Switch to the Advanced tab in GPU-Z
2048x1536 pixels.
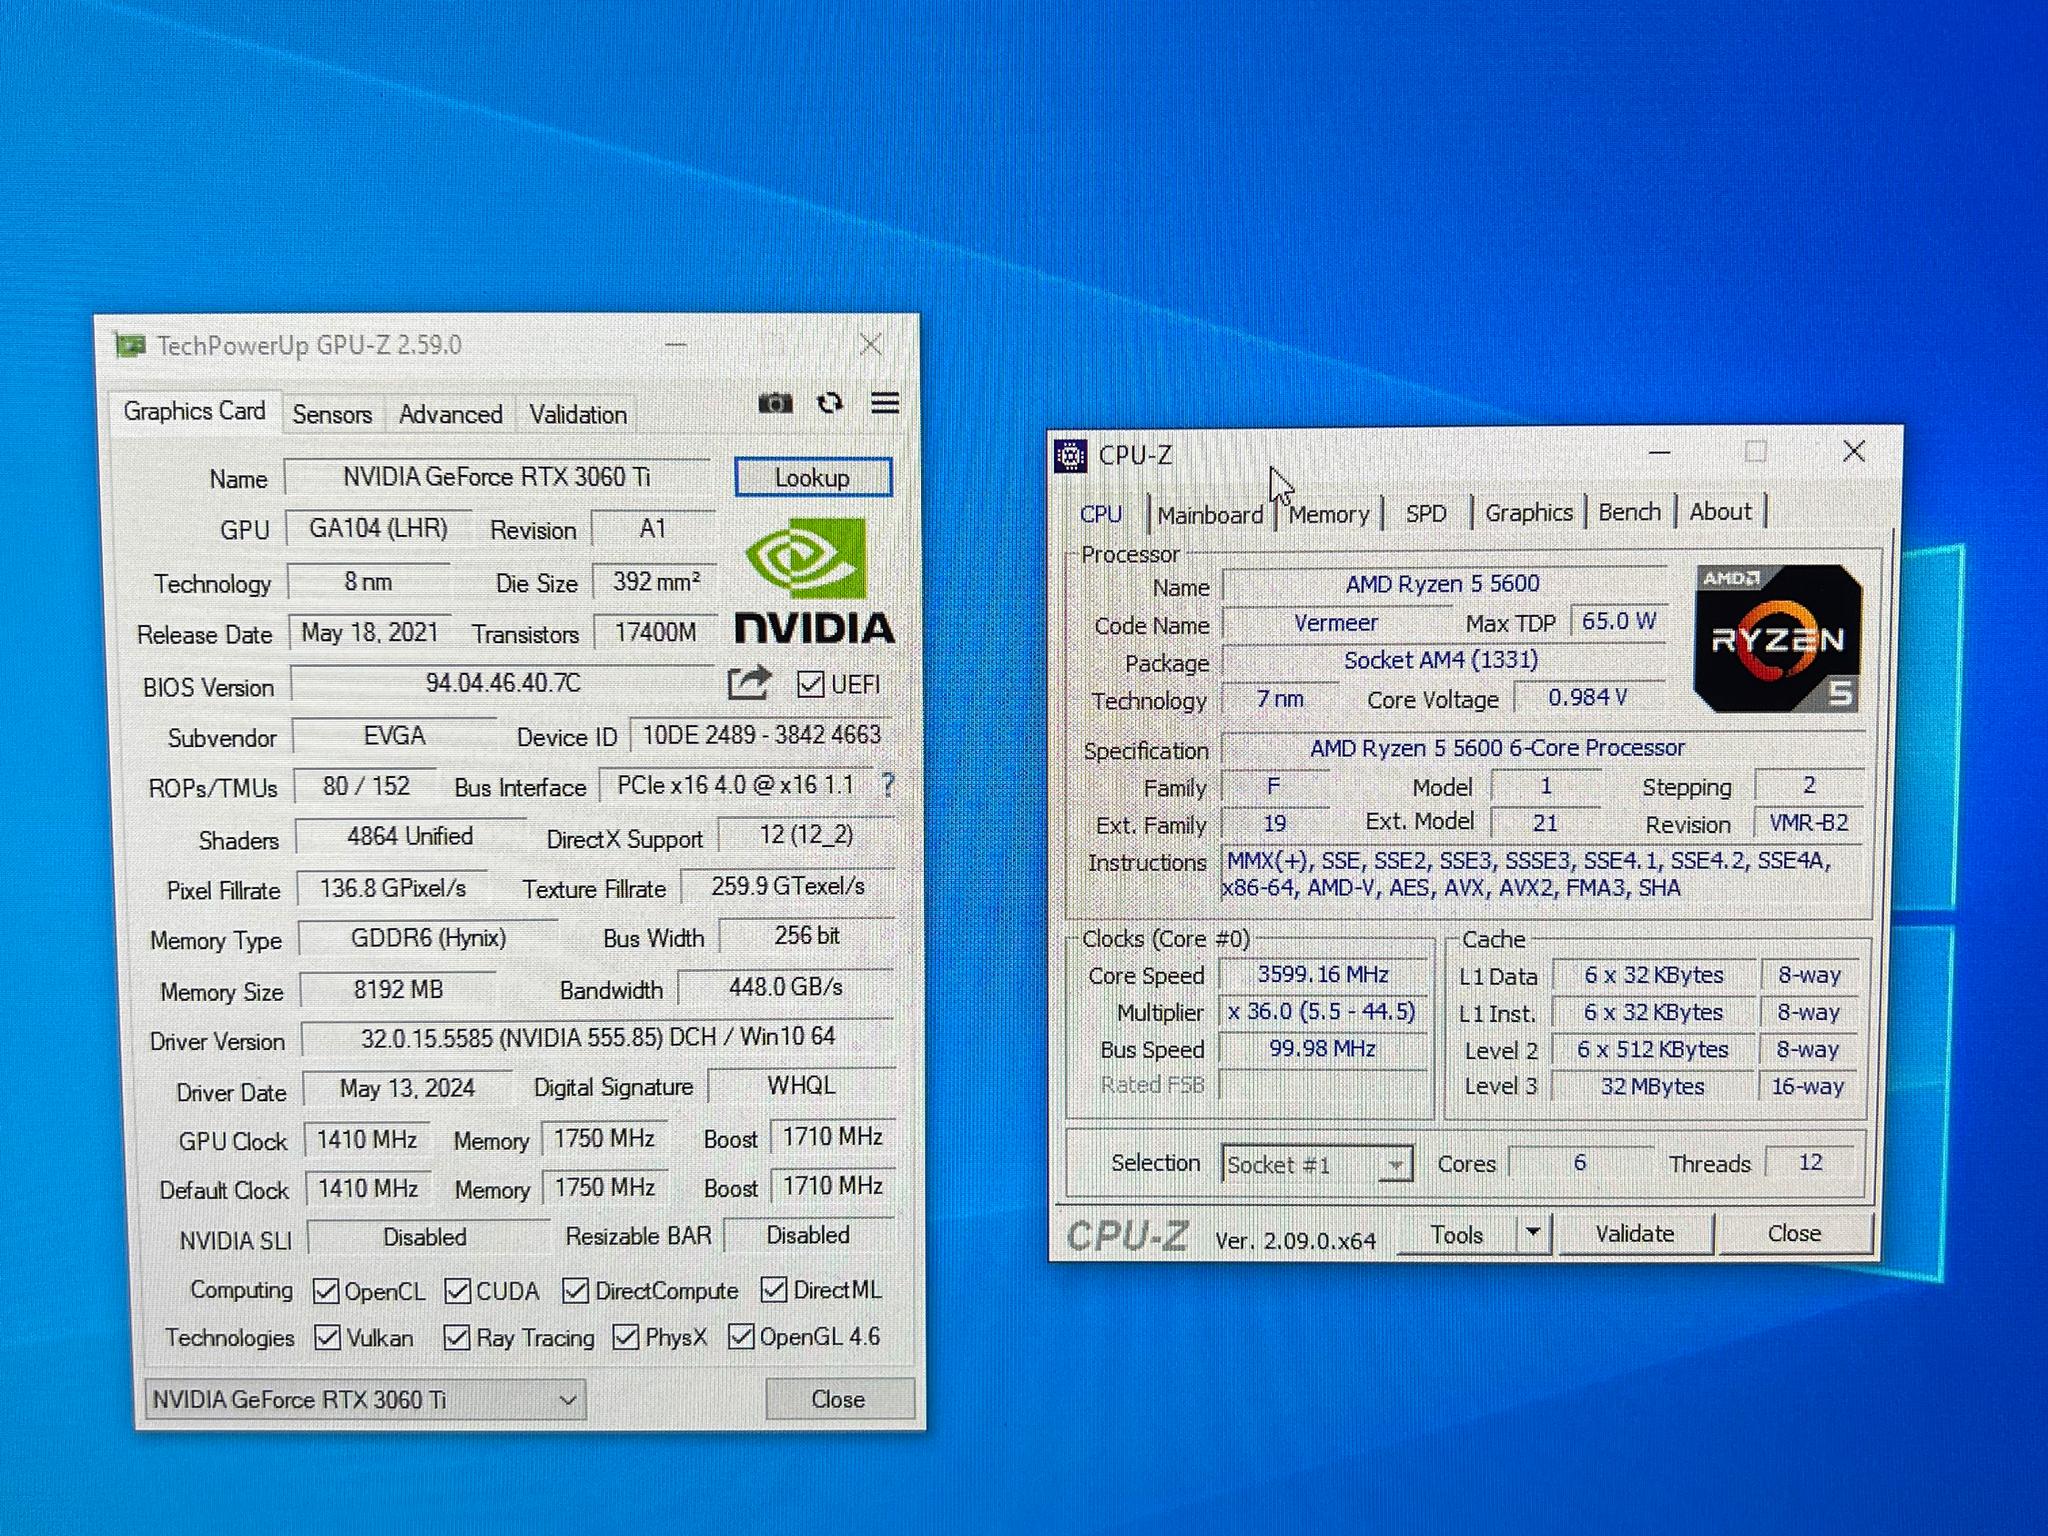[450, 414]
